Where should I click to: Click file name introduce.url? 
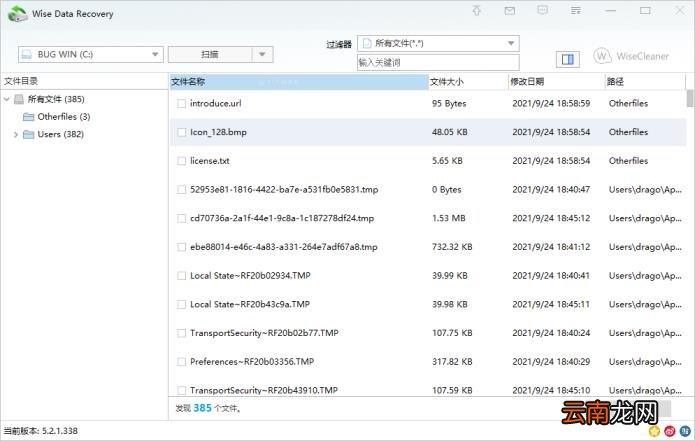216,104
